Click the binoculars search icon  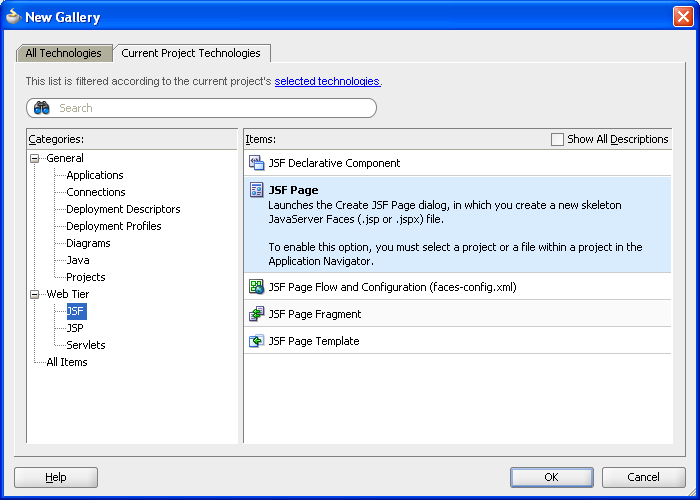click(x=42, y=108)
